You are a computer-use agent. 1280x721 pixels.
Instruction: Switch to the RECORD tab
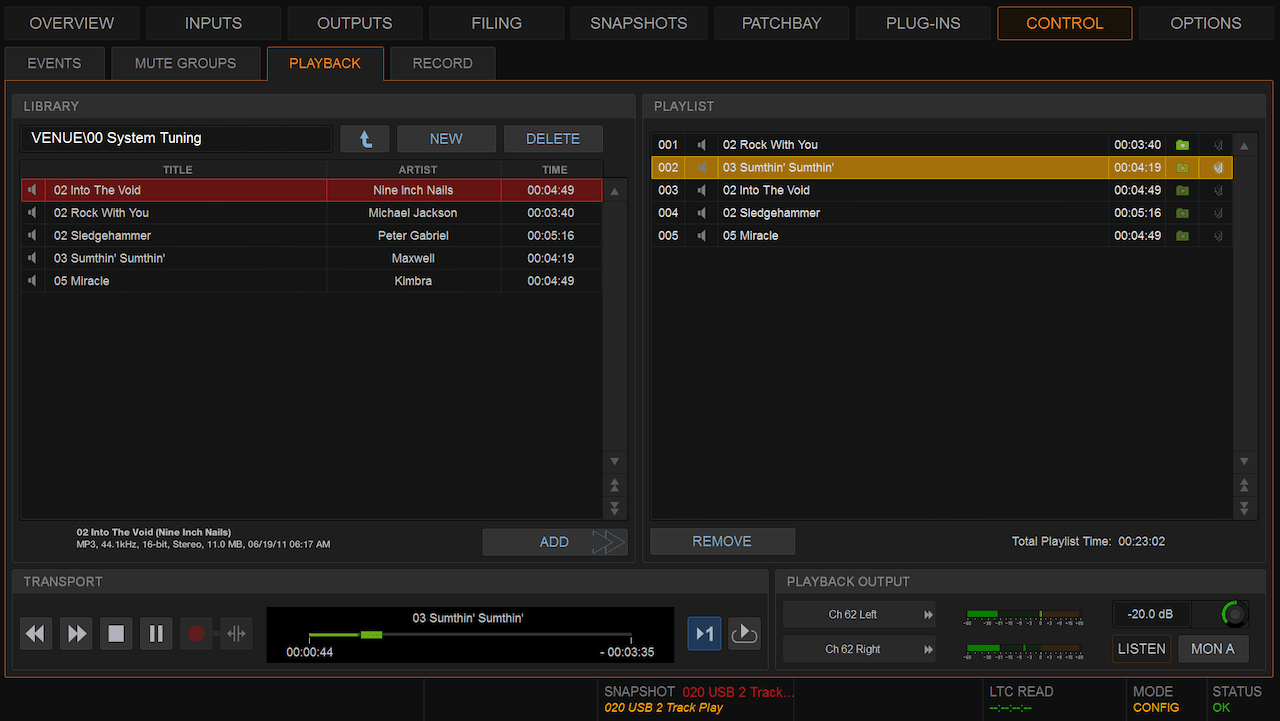pos(442,62)
